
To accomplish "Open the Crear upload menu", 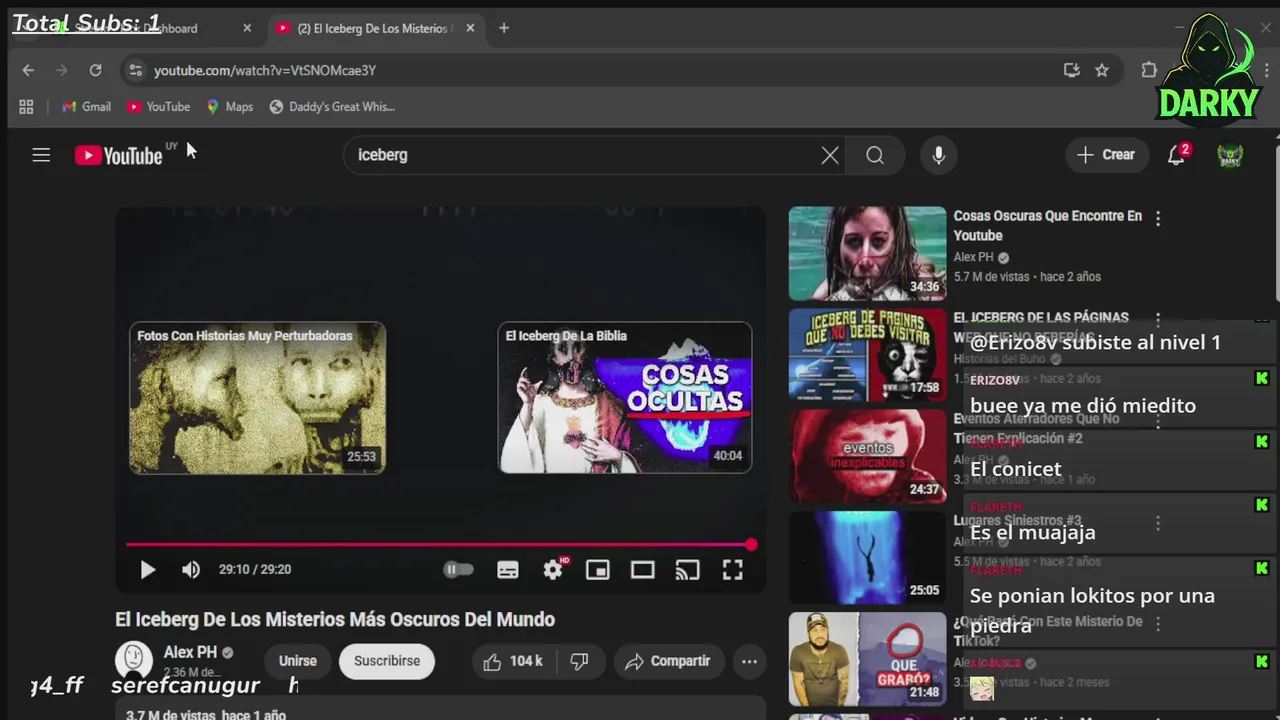I will [1106, 155].
